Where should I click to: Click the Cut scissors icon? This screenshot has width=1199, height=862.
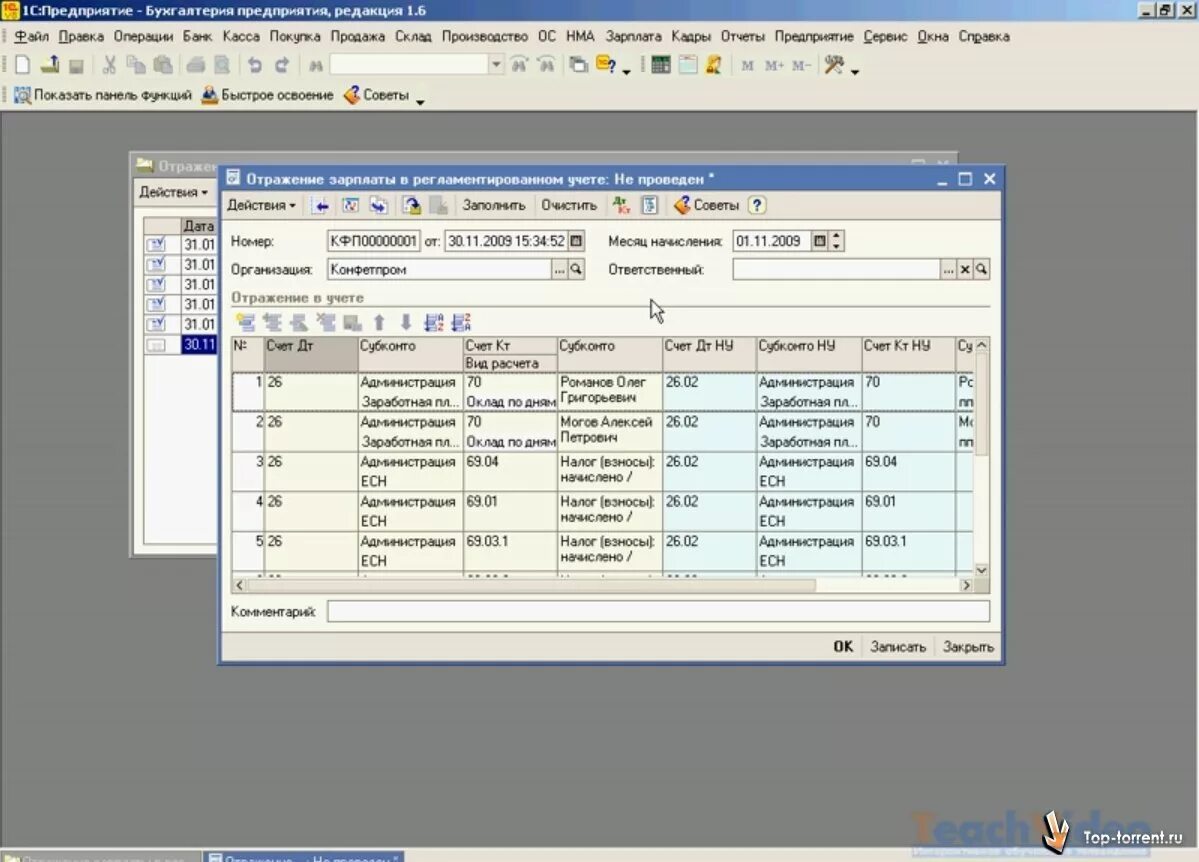pyautogui.click(x=109, y=66)
